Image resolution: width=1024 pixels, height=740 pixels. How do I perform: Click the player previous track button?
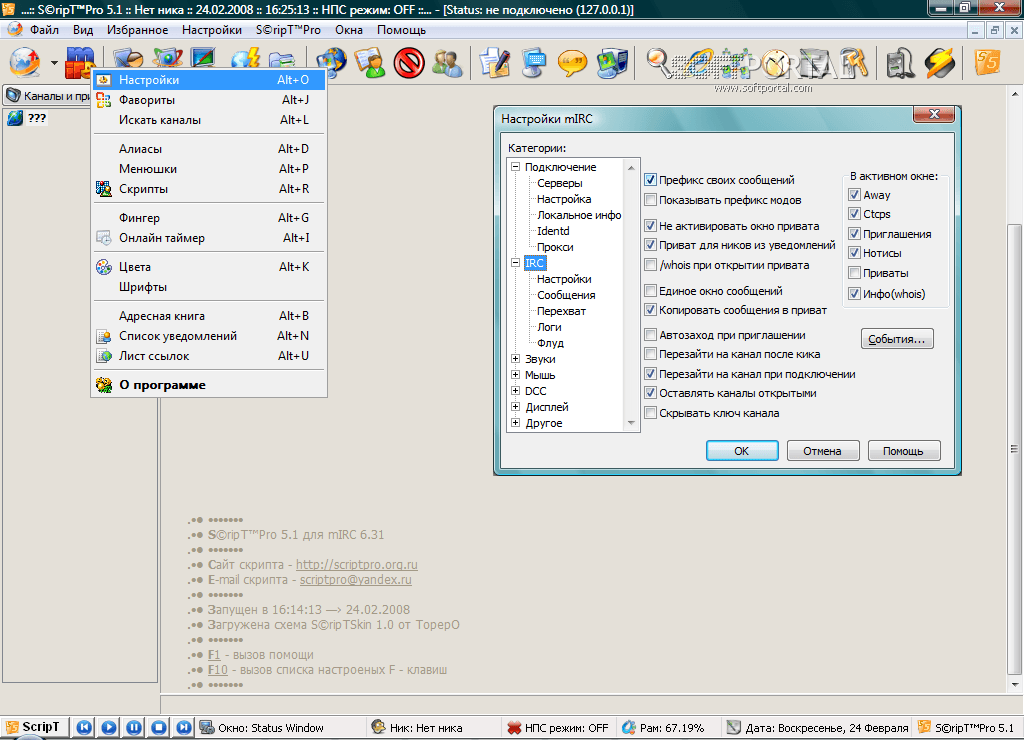click(x=84, y=727)
